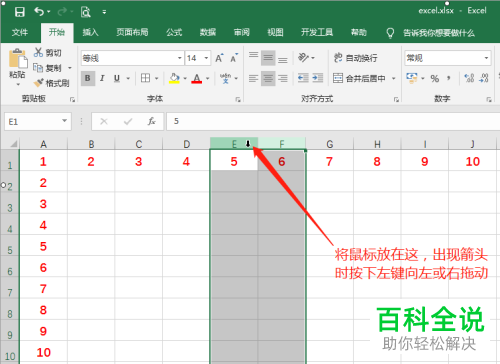This screenshot has width=500, height=364.
Task: Click the Redo arrow icon
Action: (x=62, y=12)
